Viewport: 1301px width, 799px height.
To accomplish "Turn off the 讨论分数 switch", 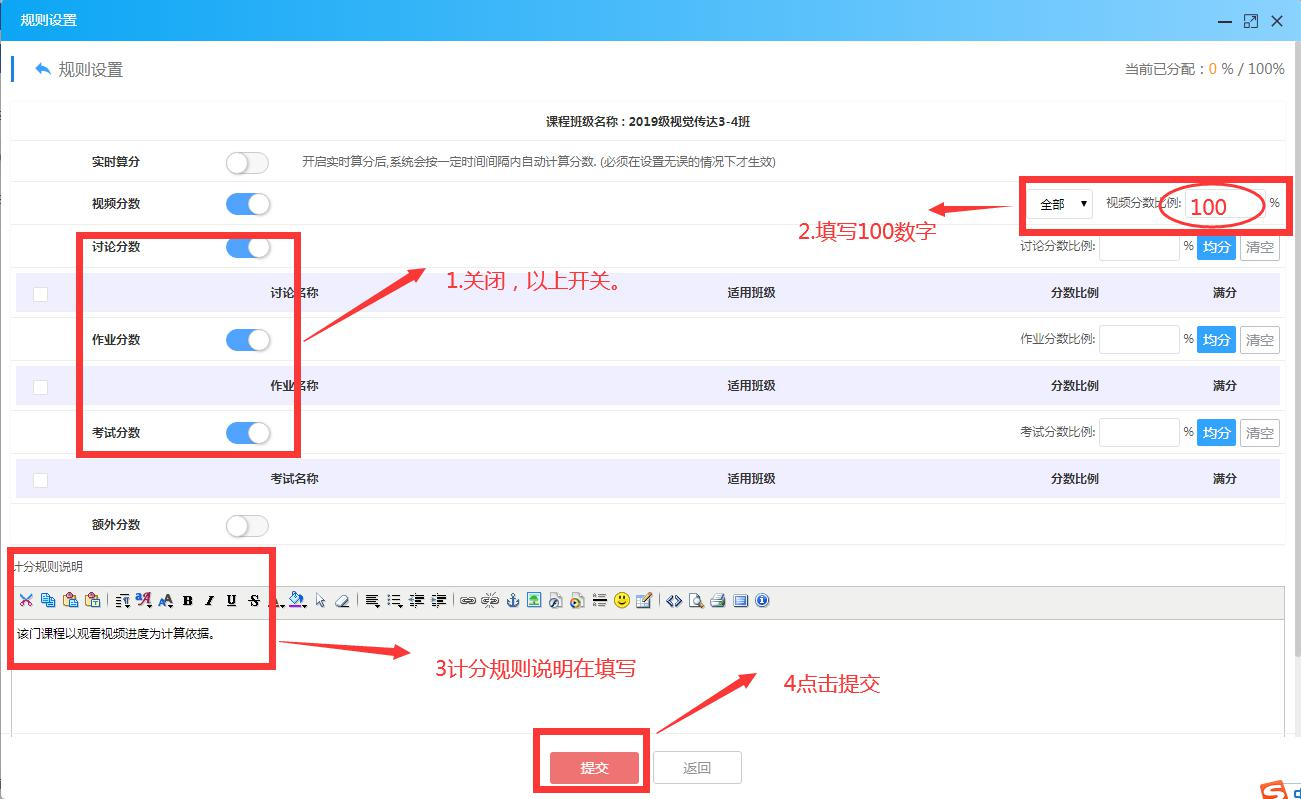I will [247, 247].
